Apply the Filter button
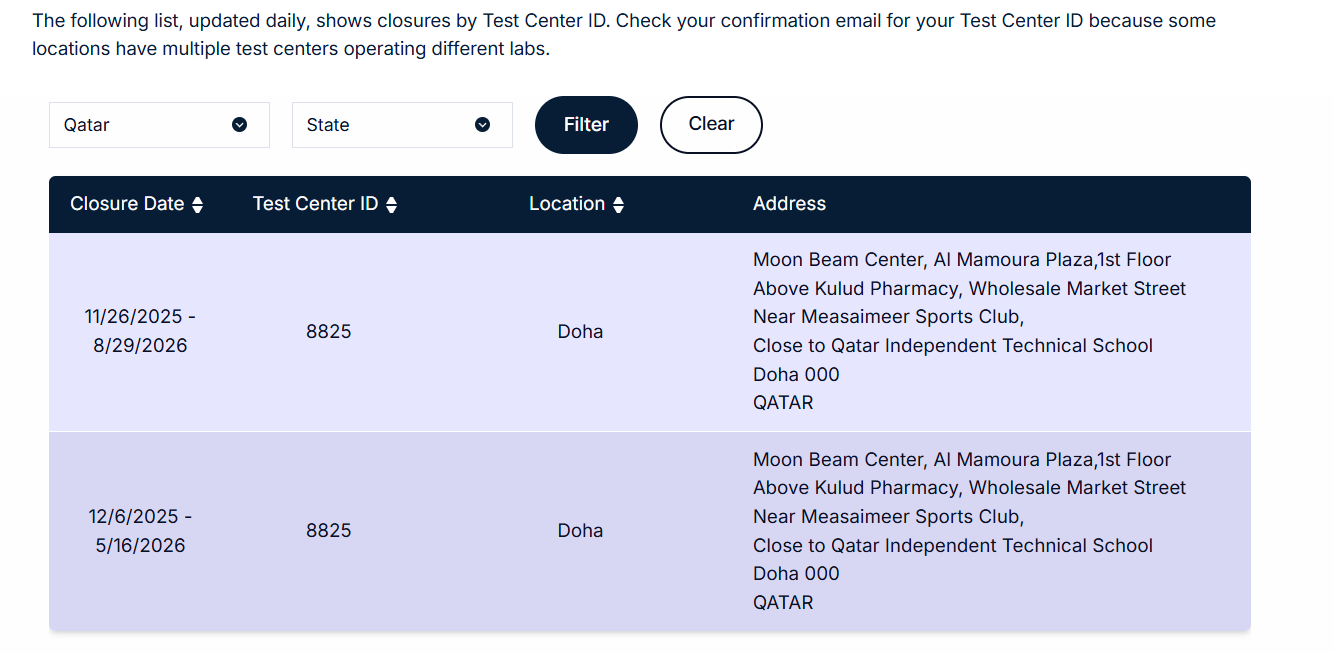This screenshot has width=1334, height=670. coord(586,125)
